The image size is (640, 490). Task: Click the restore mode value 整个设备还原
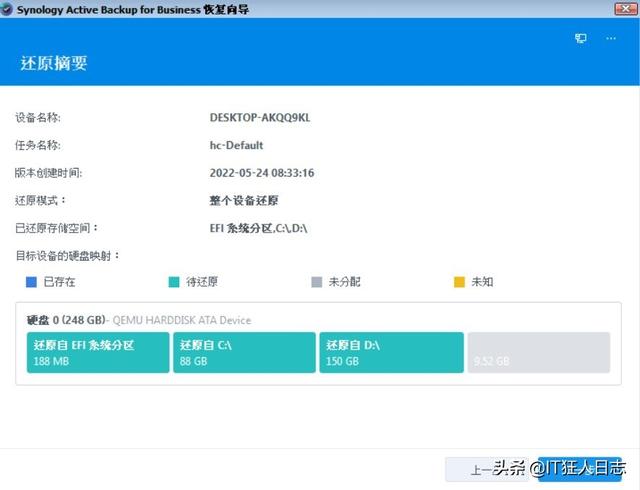click(x=244, y=200)
